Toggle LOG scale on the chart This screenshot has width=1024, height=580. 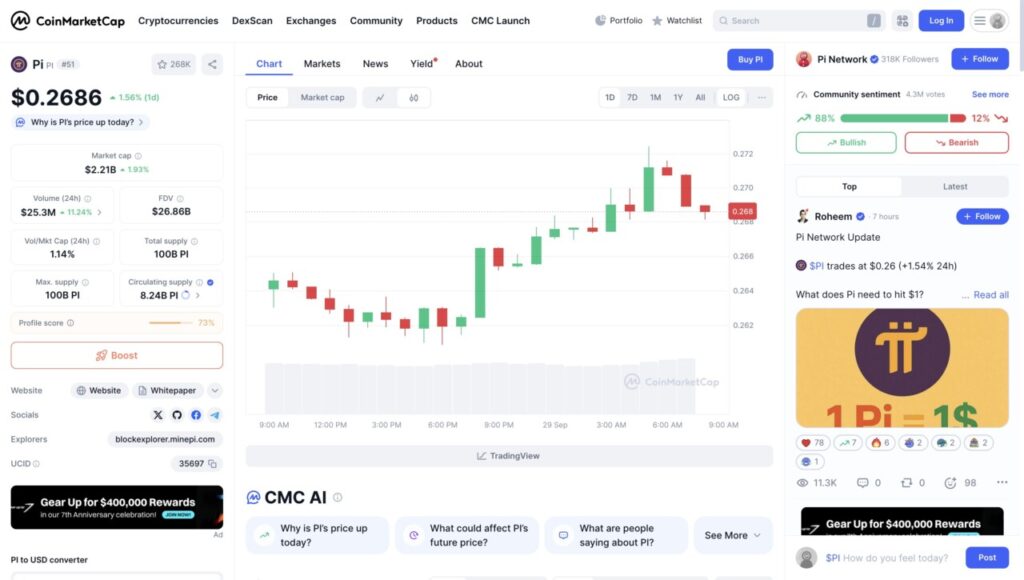click(x=730, y=97)
